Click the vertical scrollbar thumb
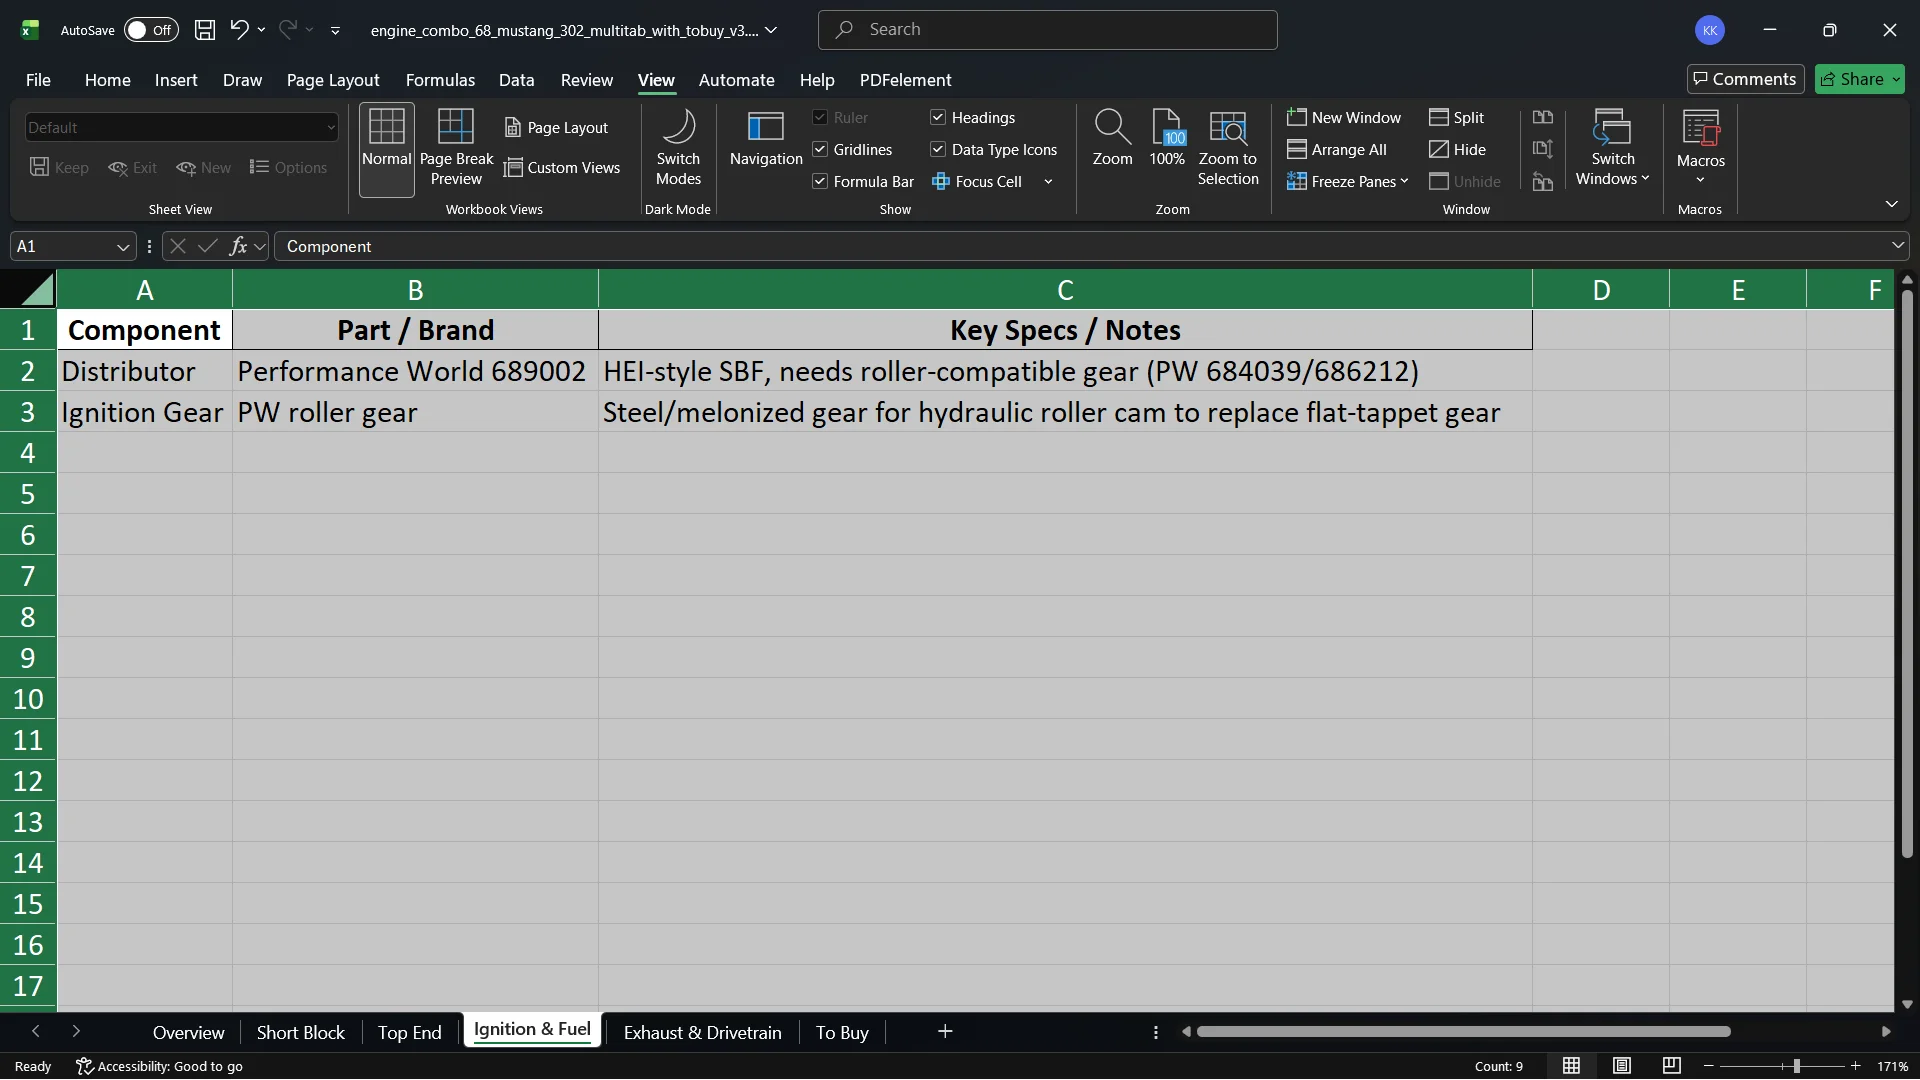1920x1080 pixels. coord(1906,574)
